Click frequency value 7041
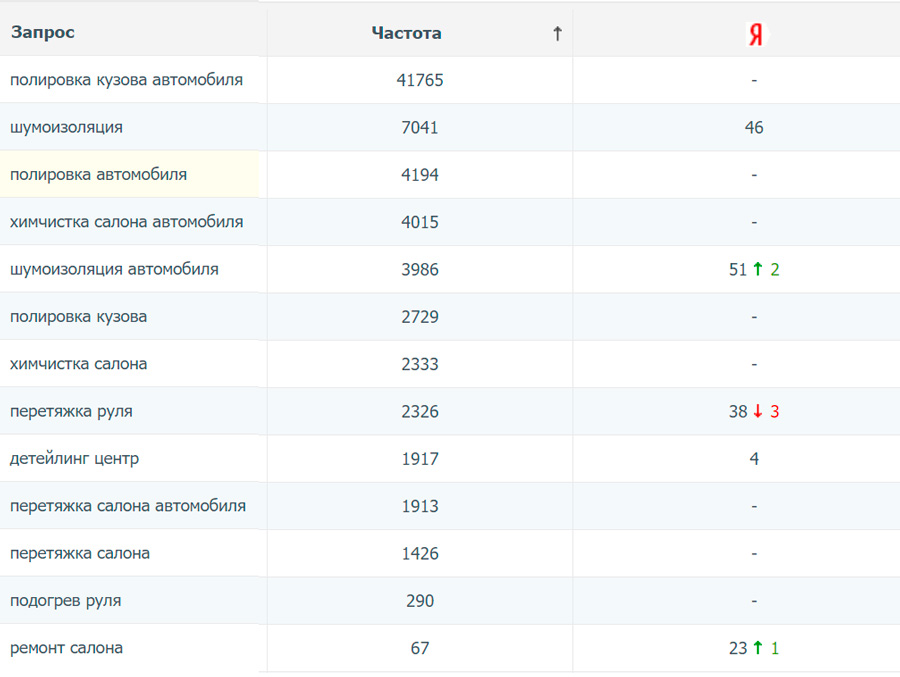The image size is (900, 677). [420, 127]
